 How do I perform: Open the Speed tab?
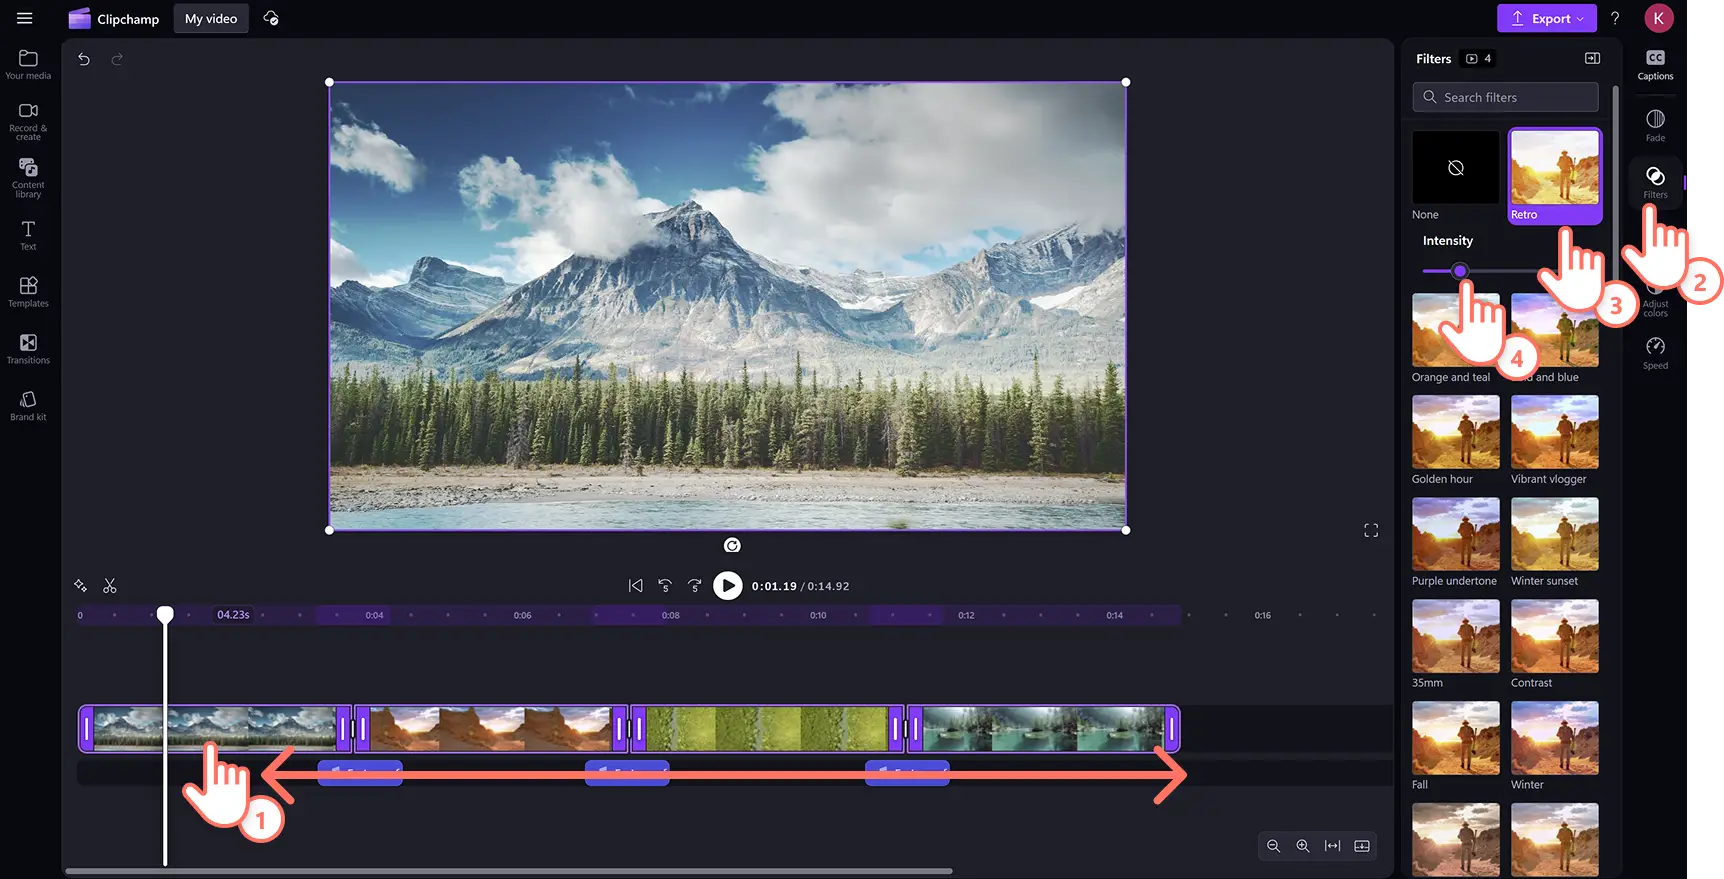click(1655, 353)
